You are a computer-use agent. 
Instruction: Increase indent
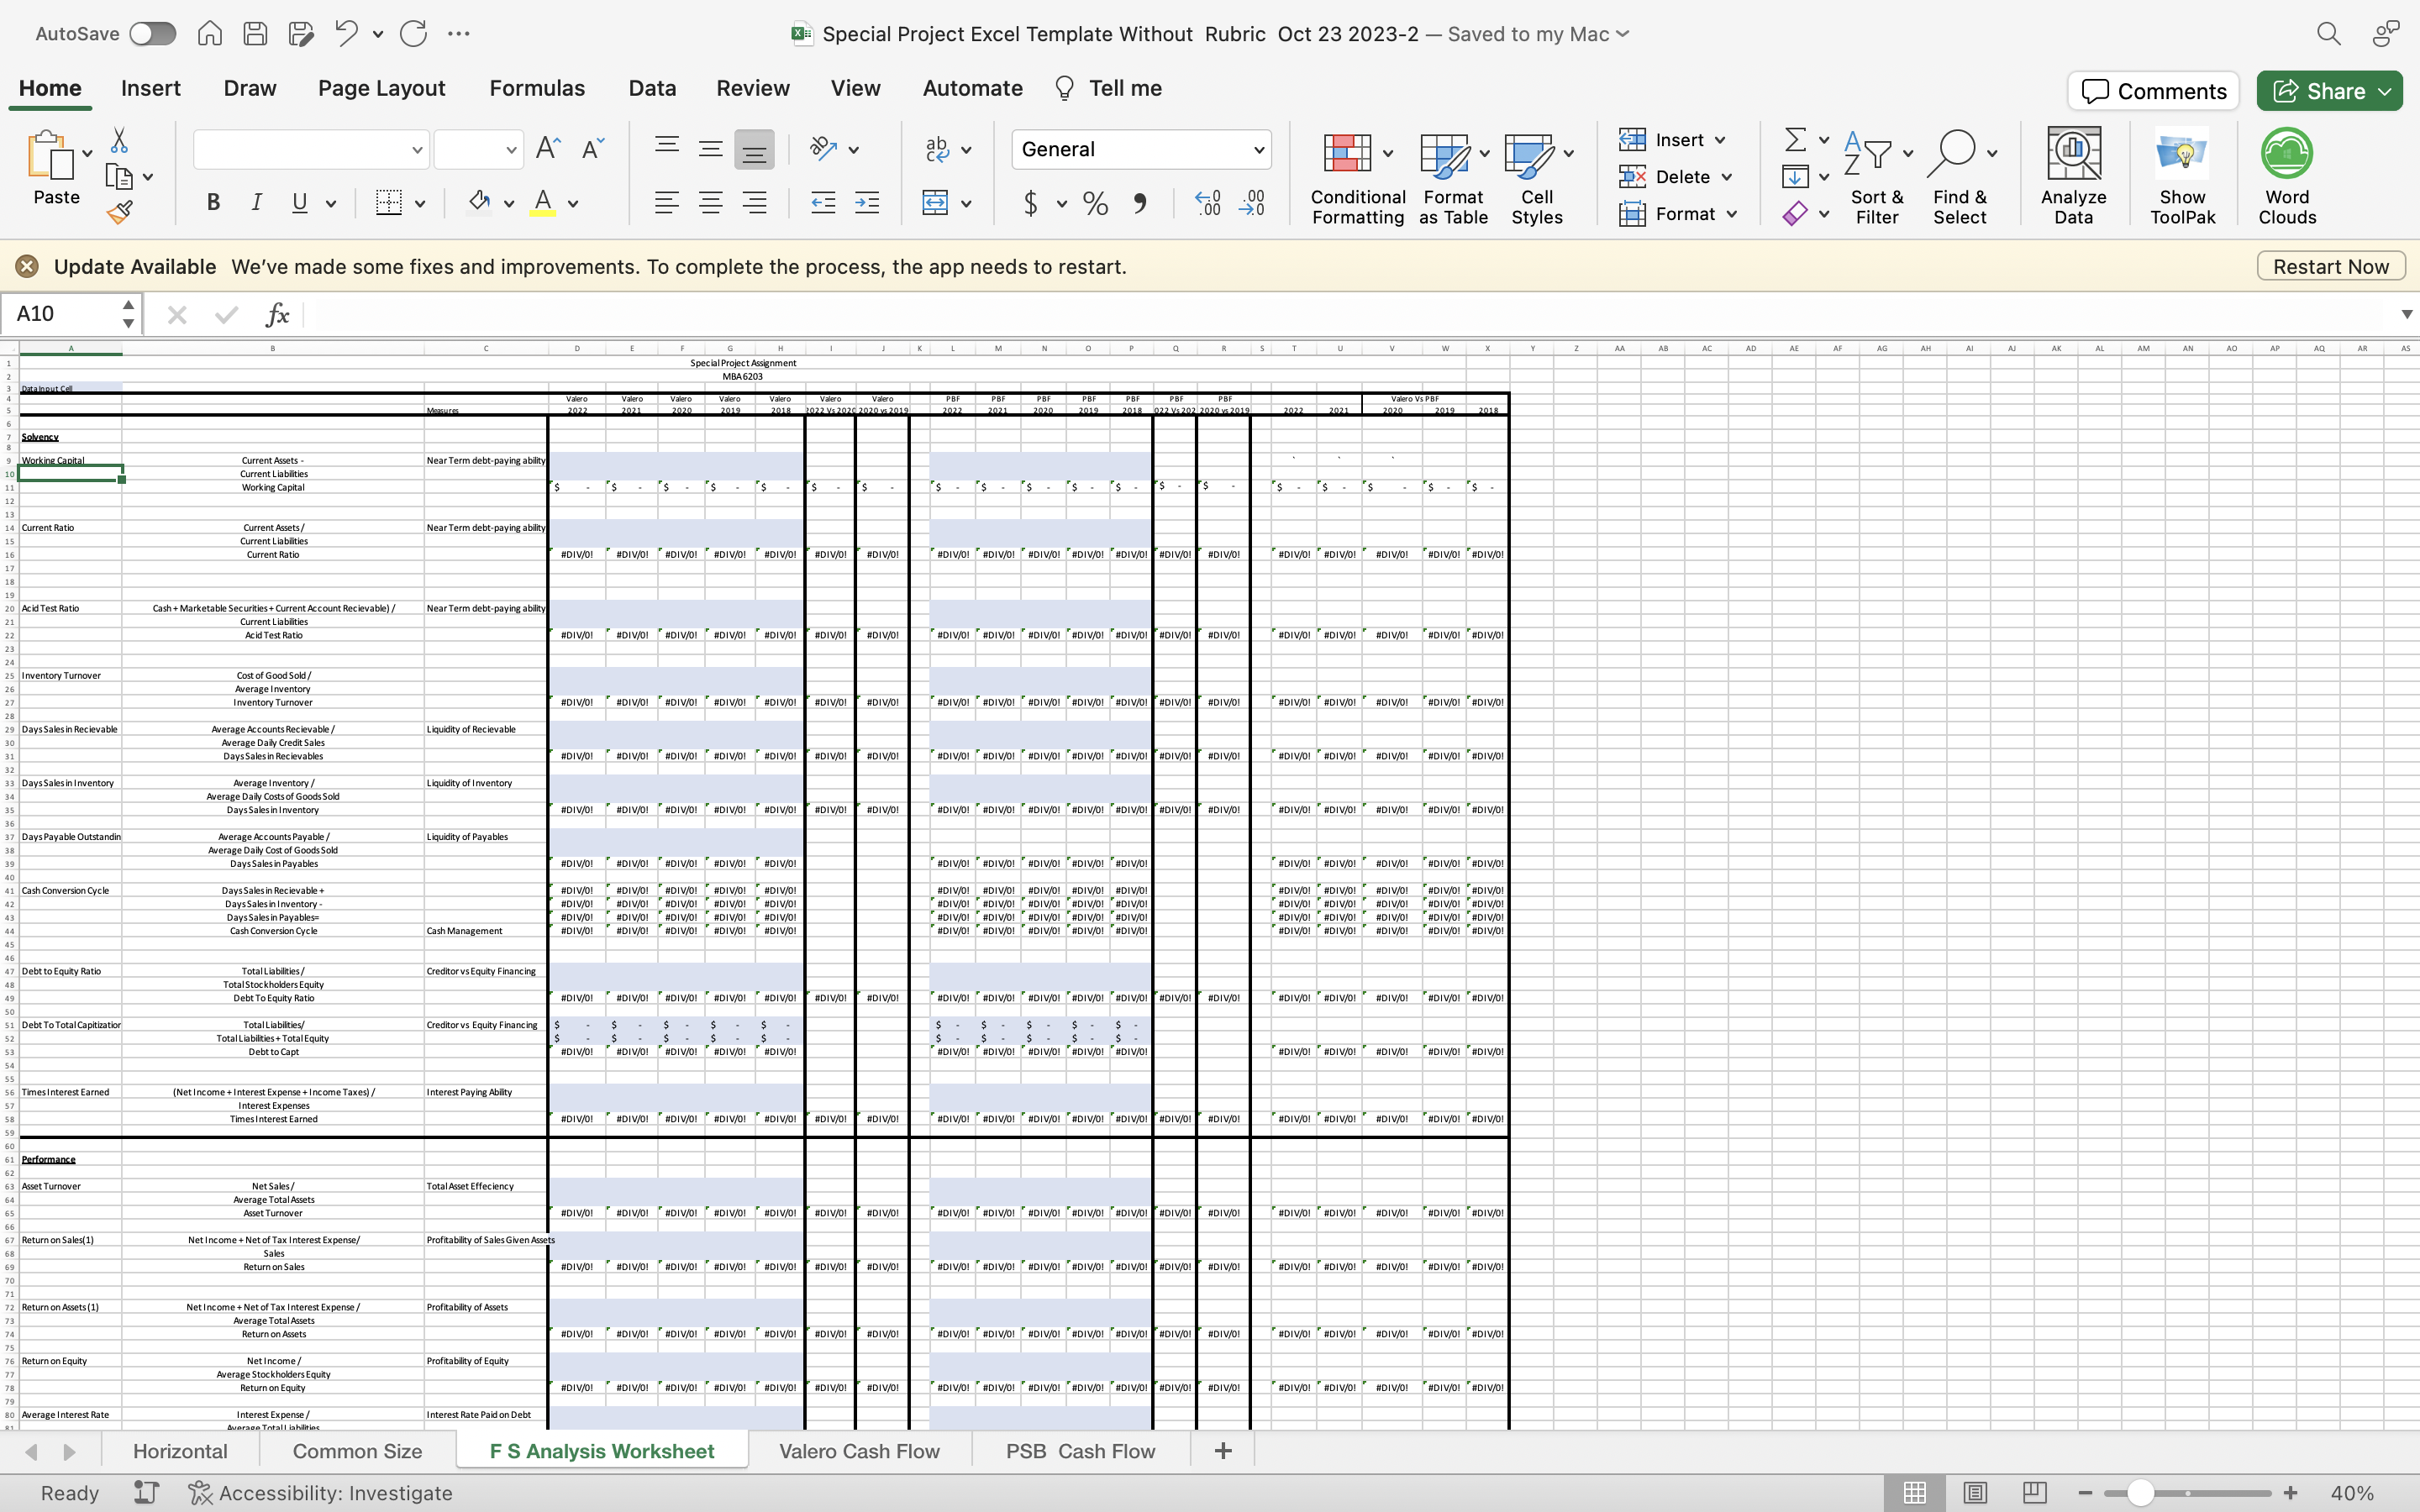point(867,203)
